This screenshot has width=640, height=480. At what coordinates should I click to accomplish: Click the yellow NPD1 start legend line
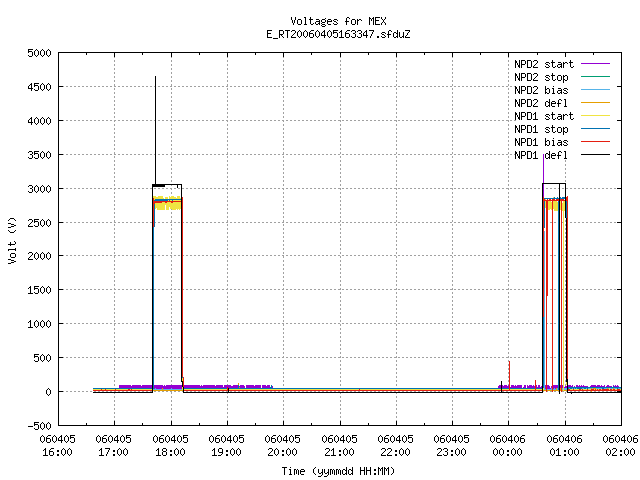[x=596, y=116]
